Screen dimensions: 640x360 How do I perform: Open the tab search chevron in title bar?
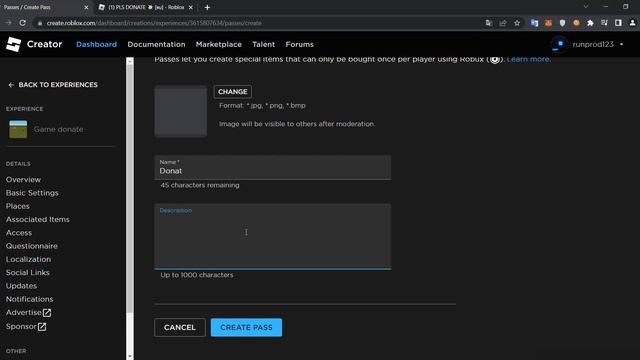tap(586, 7)
